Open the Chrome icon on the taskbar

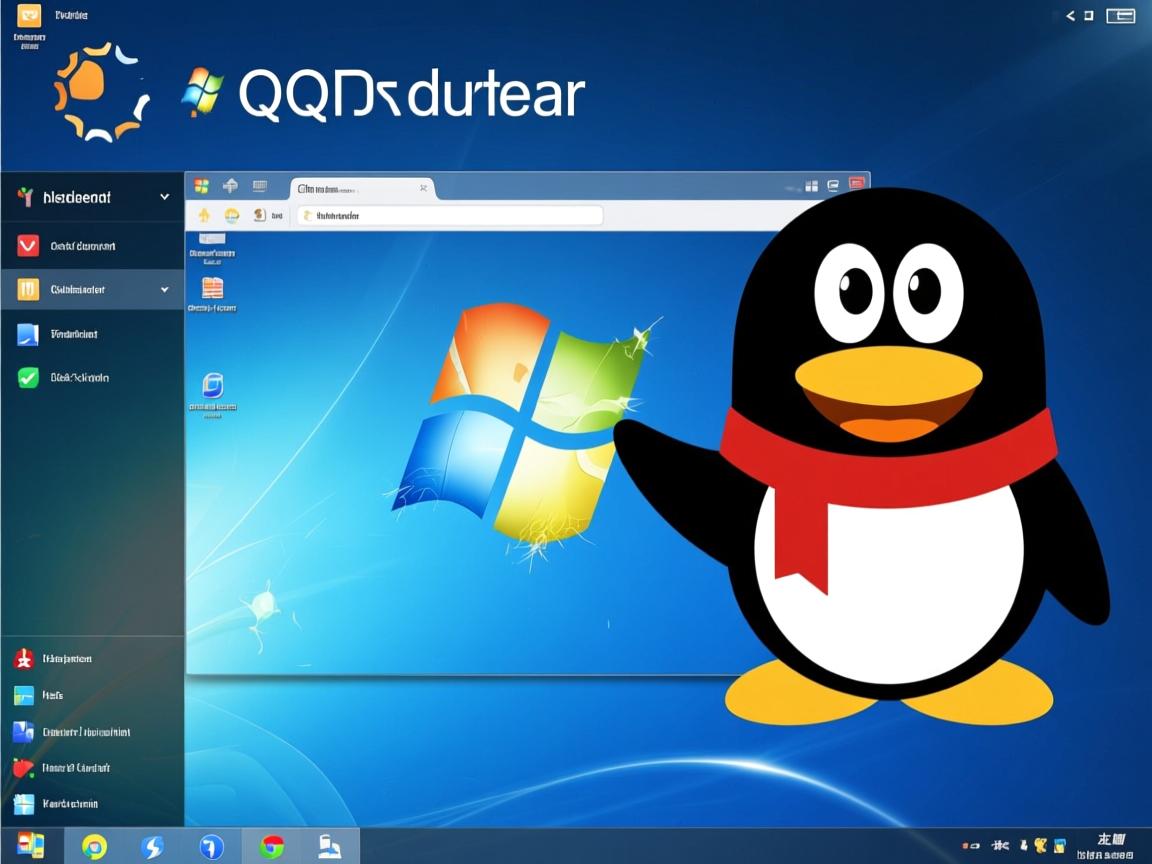(271, 847)
